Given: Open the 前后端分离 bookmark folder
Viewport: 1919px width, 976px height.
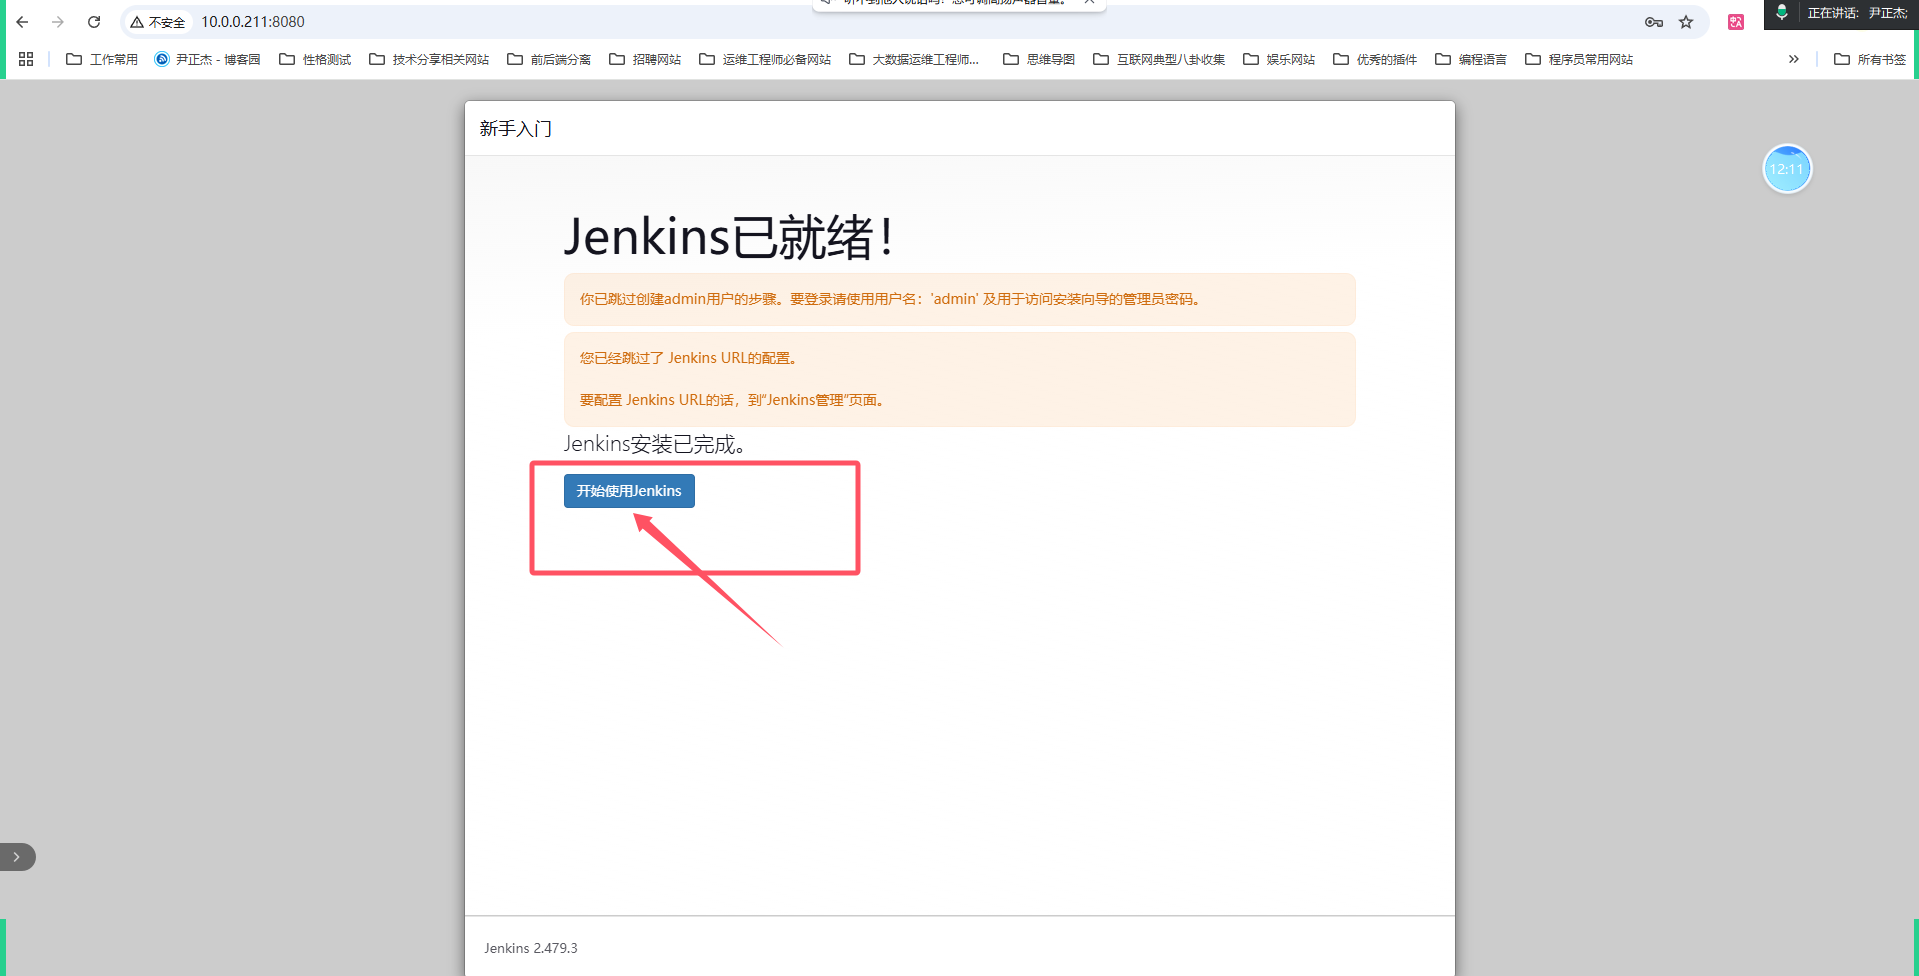Looking at the screenshot, I should [x=549, y=59].
